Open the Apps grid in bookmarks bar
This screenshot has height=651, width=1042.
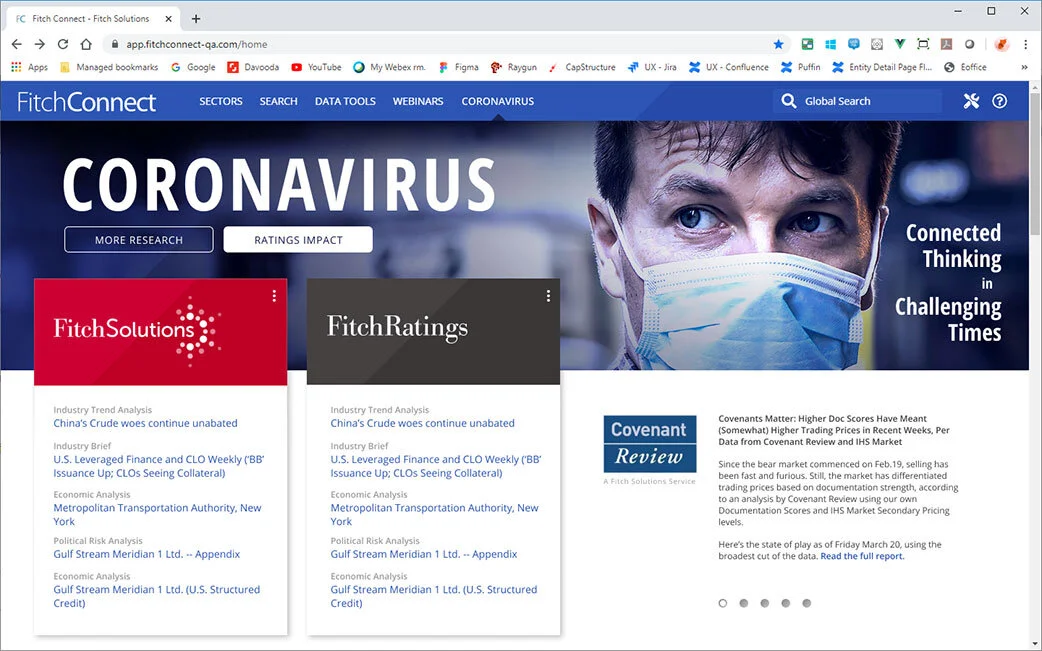click(x=29, y=67)
